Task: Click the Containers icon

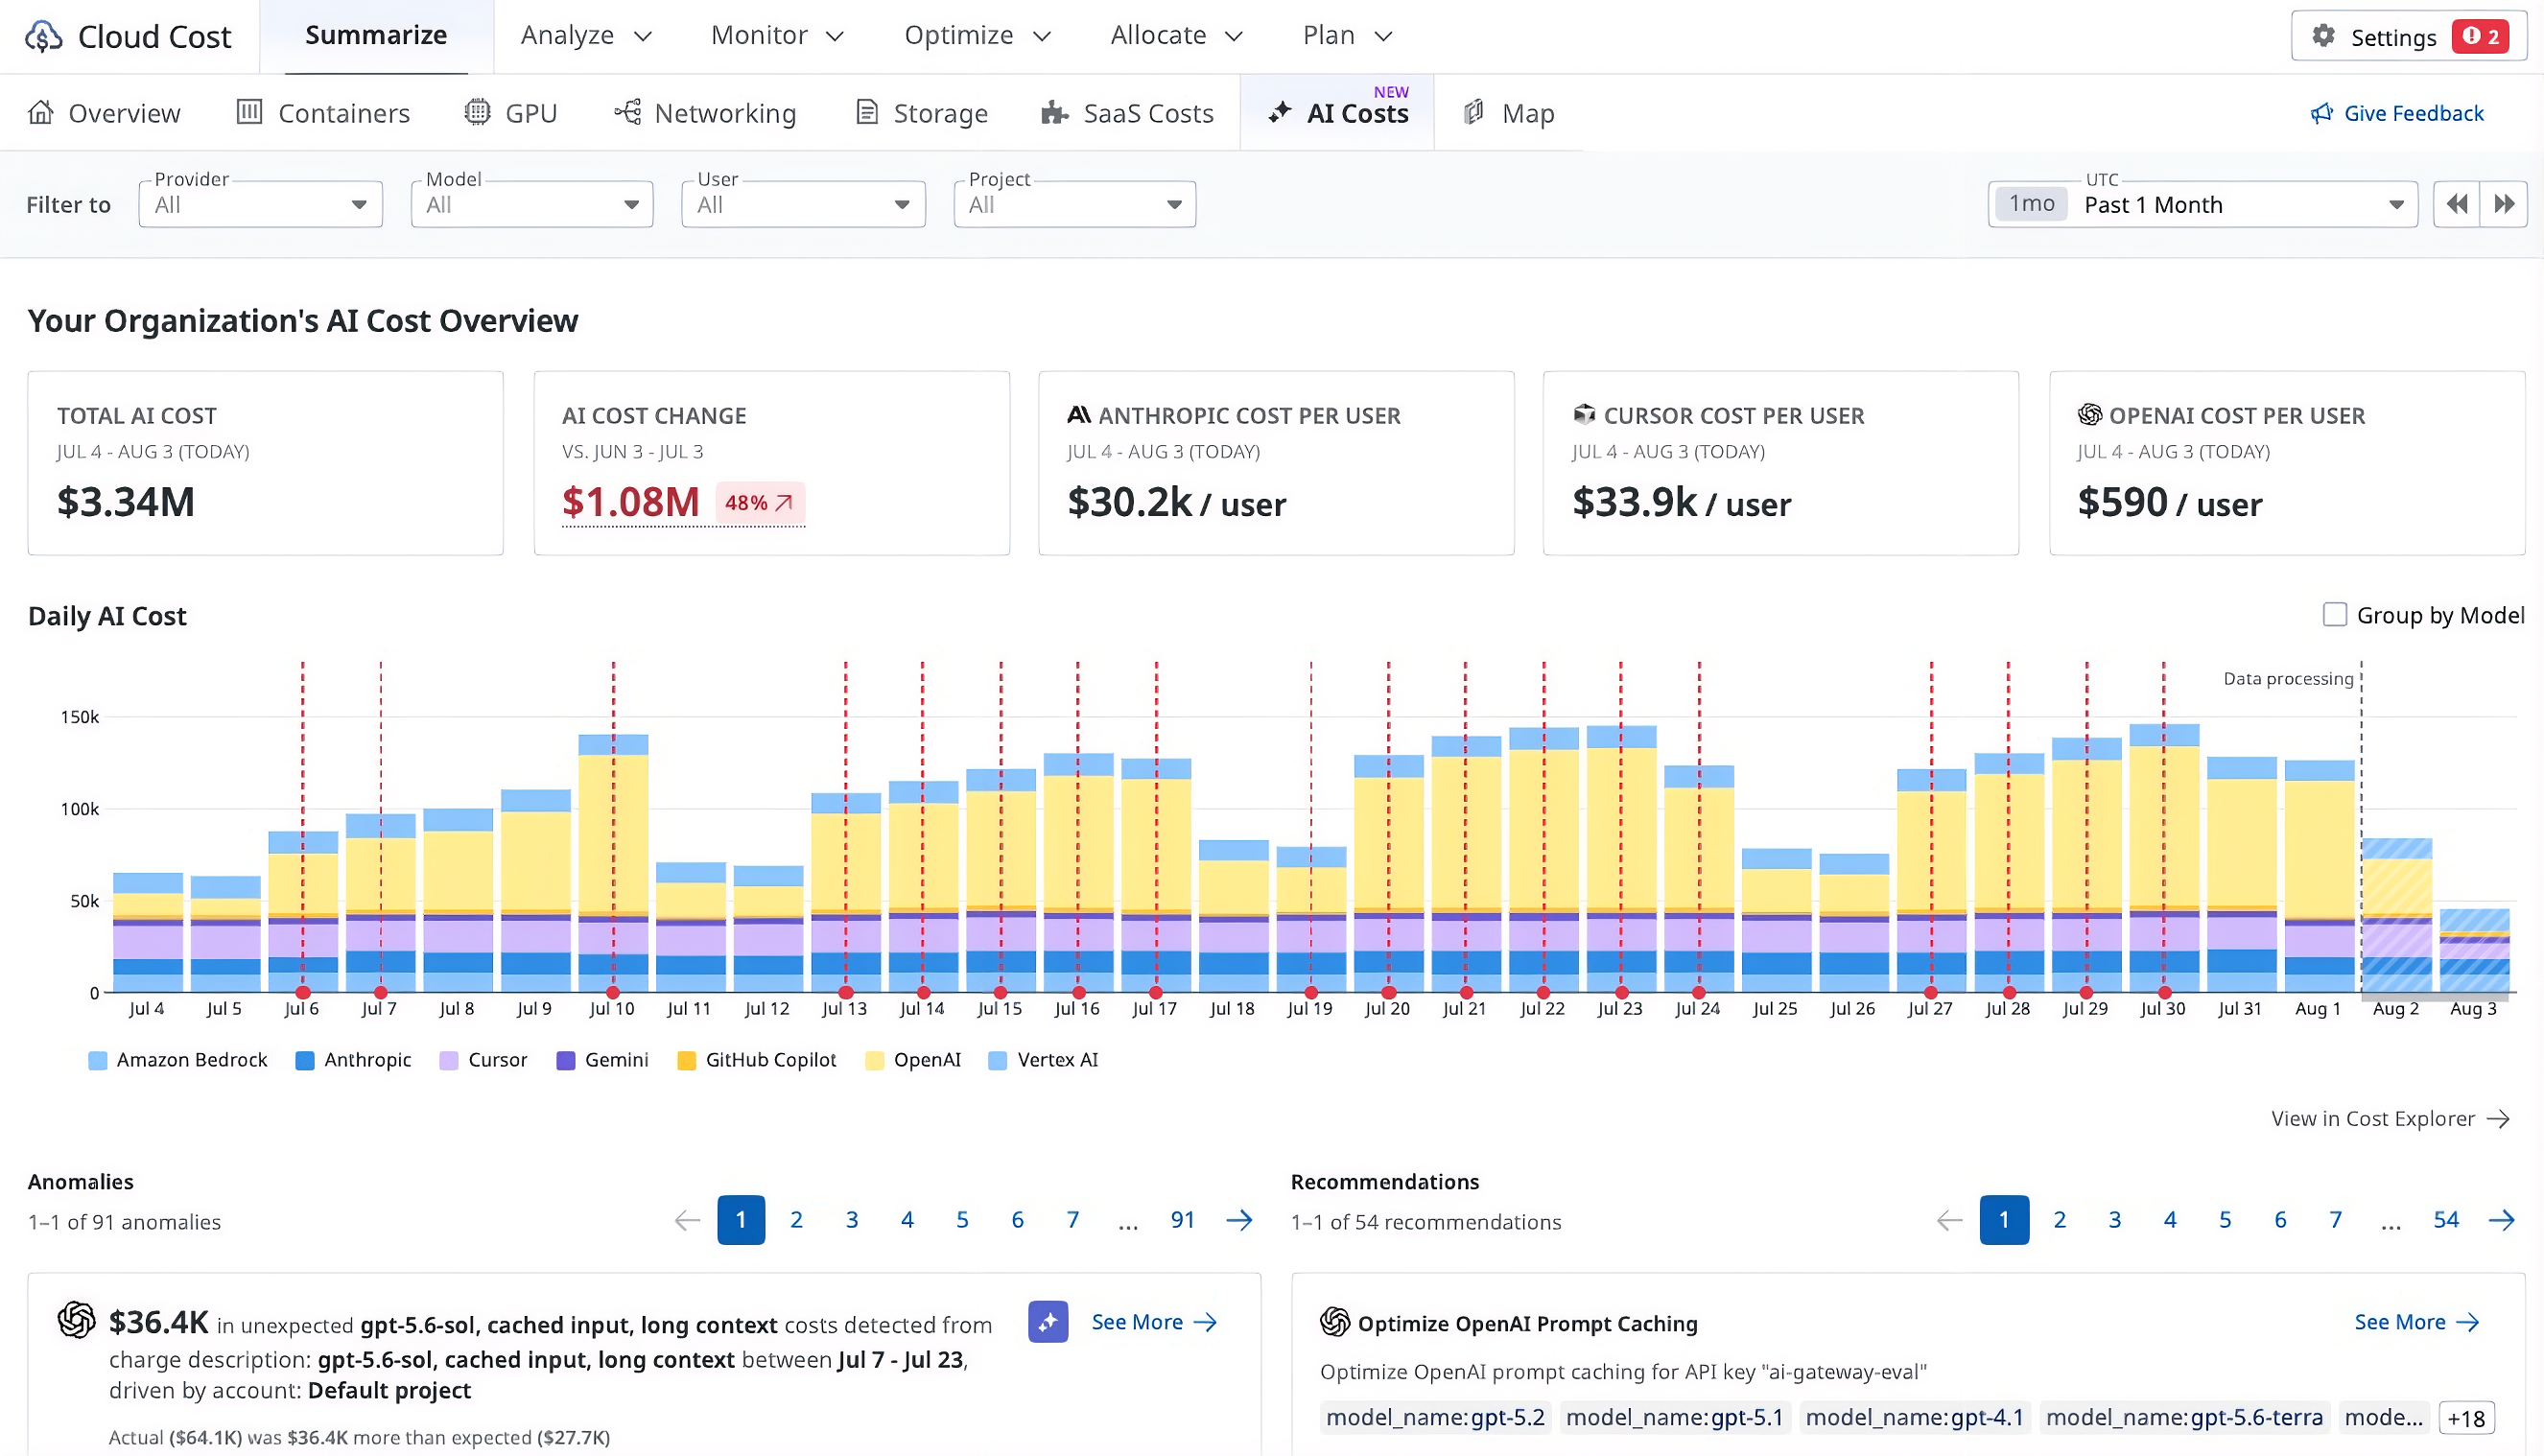Action: coord(249,112)
